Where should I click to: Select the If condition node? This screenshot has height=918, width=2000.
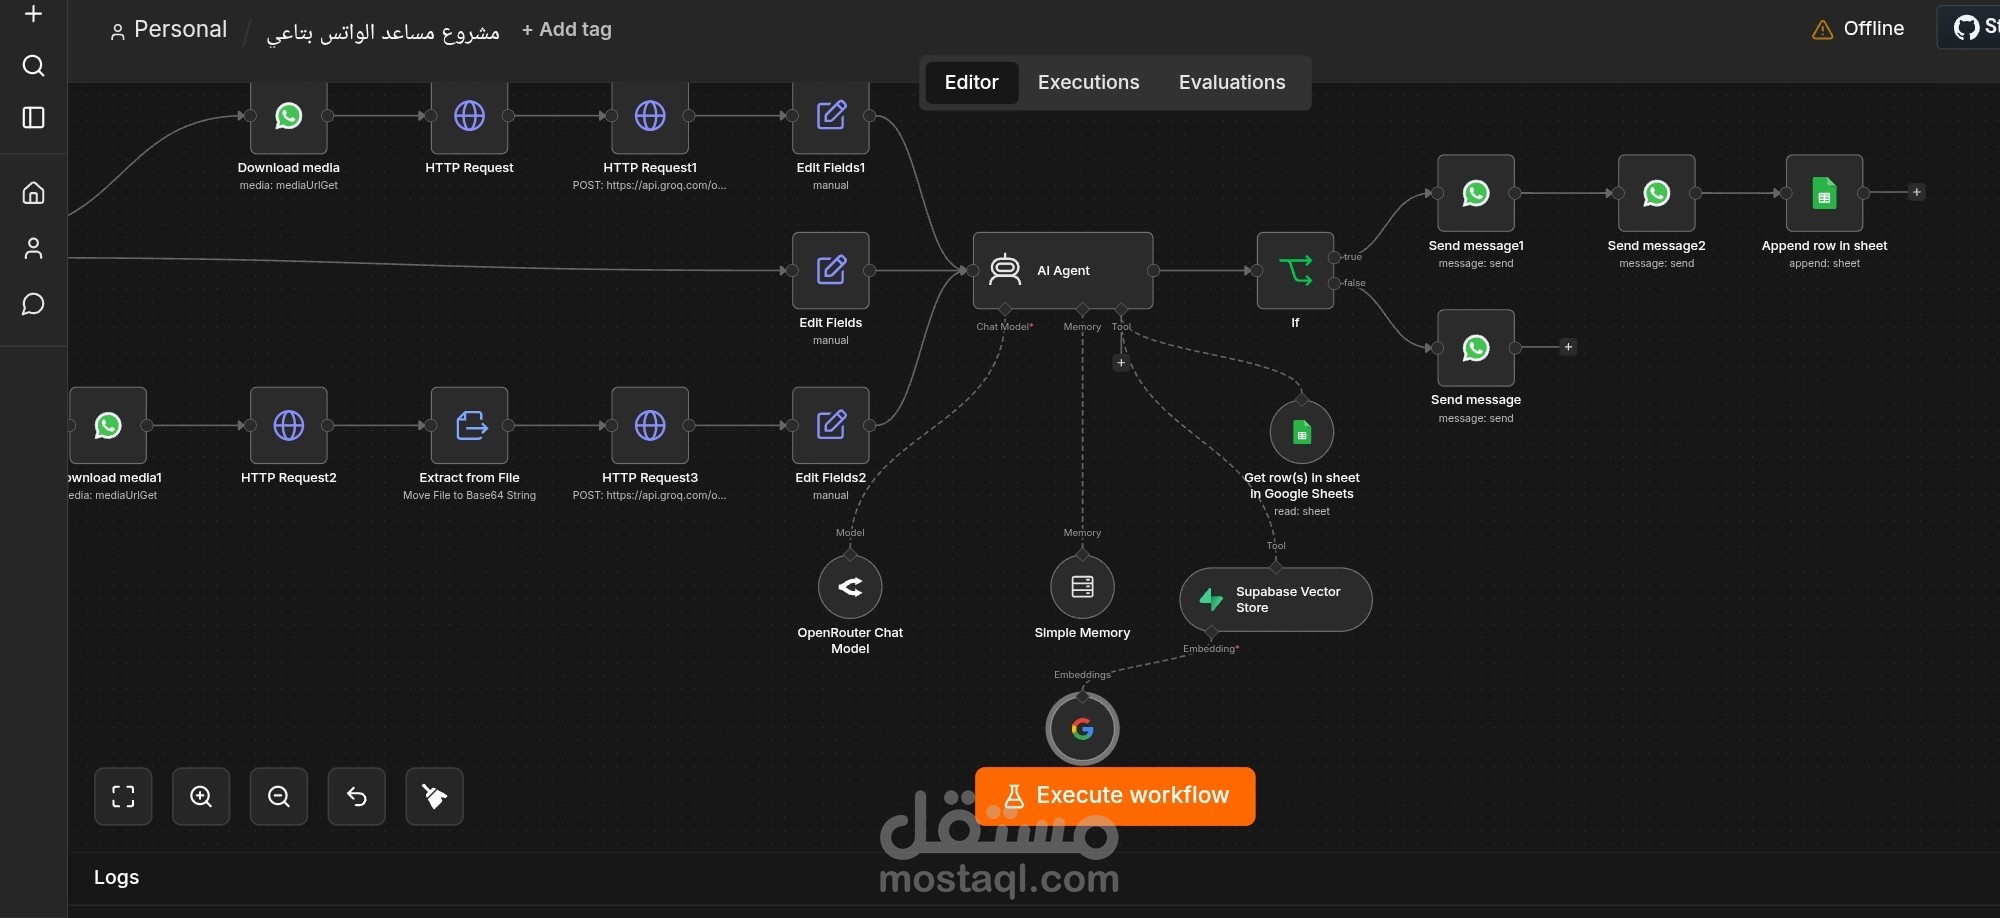point(1295,270)
